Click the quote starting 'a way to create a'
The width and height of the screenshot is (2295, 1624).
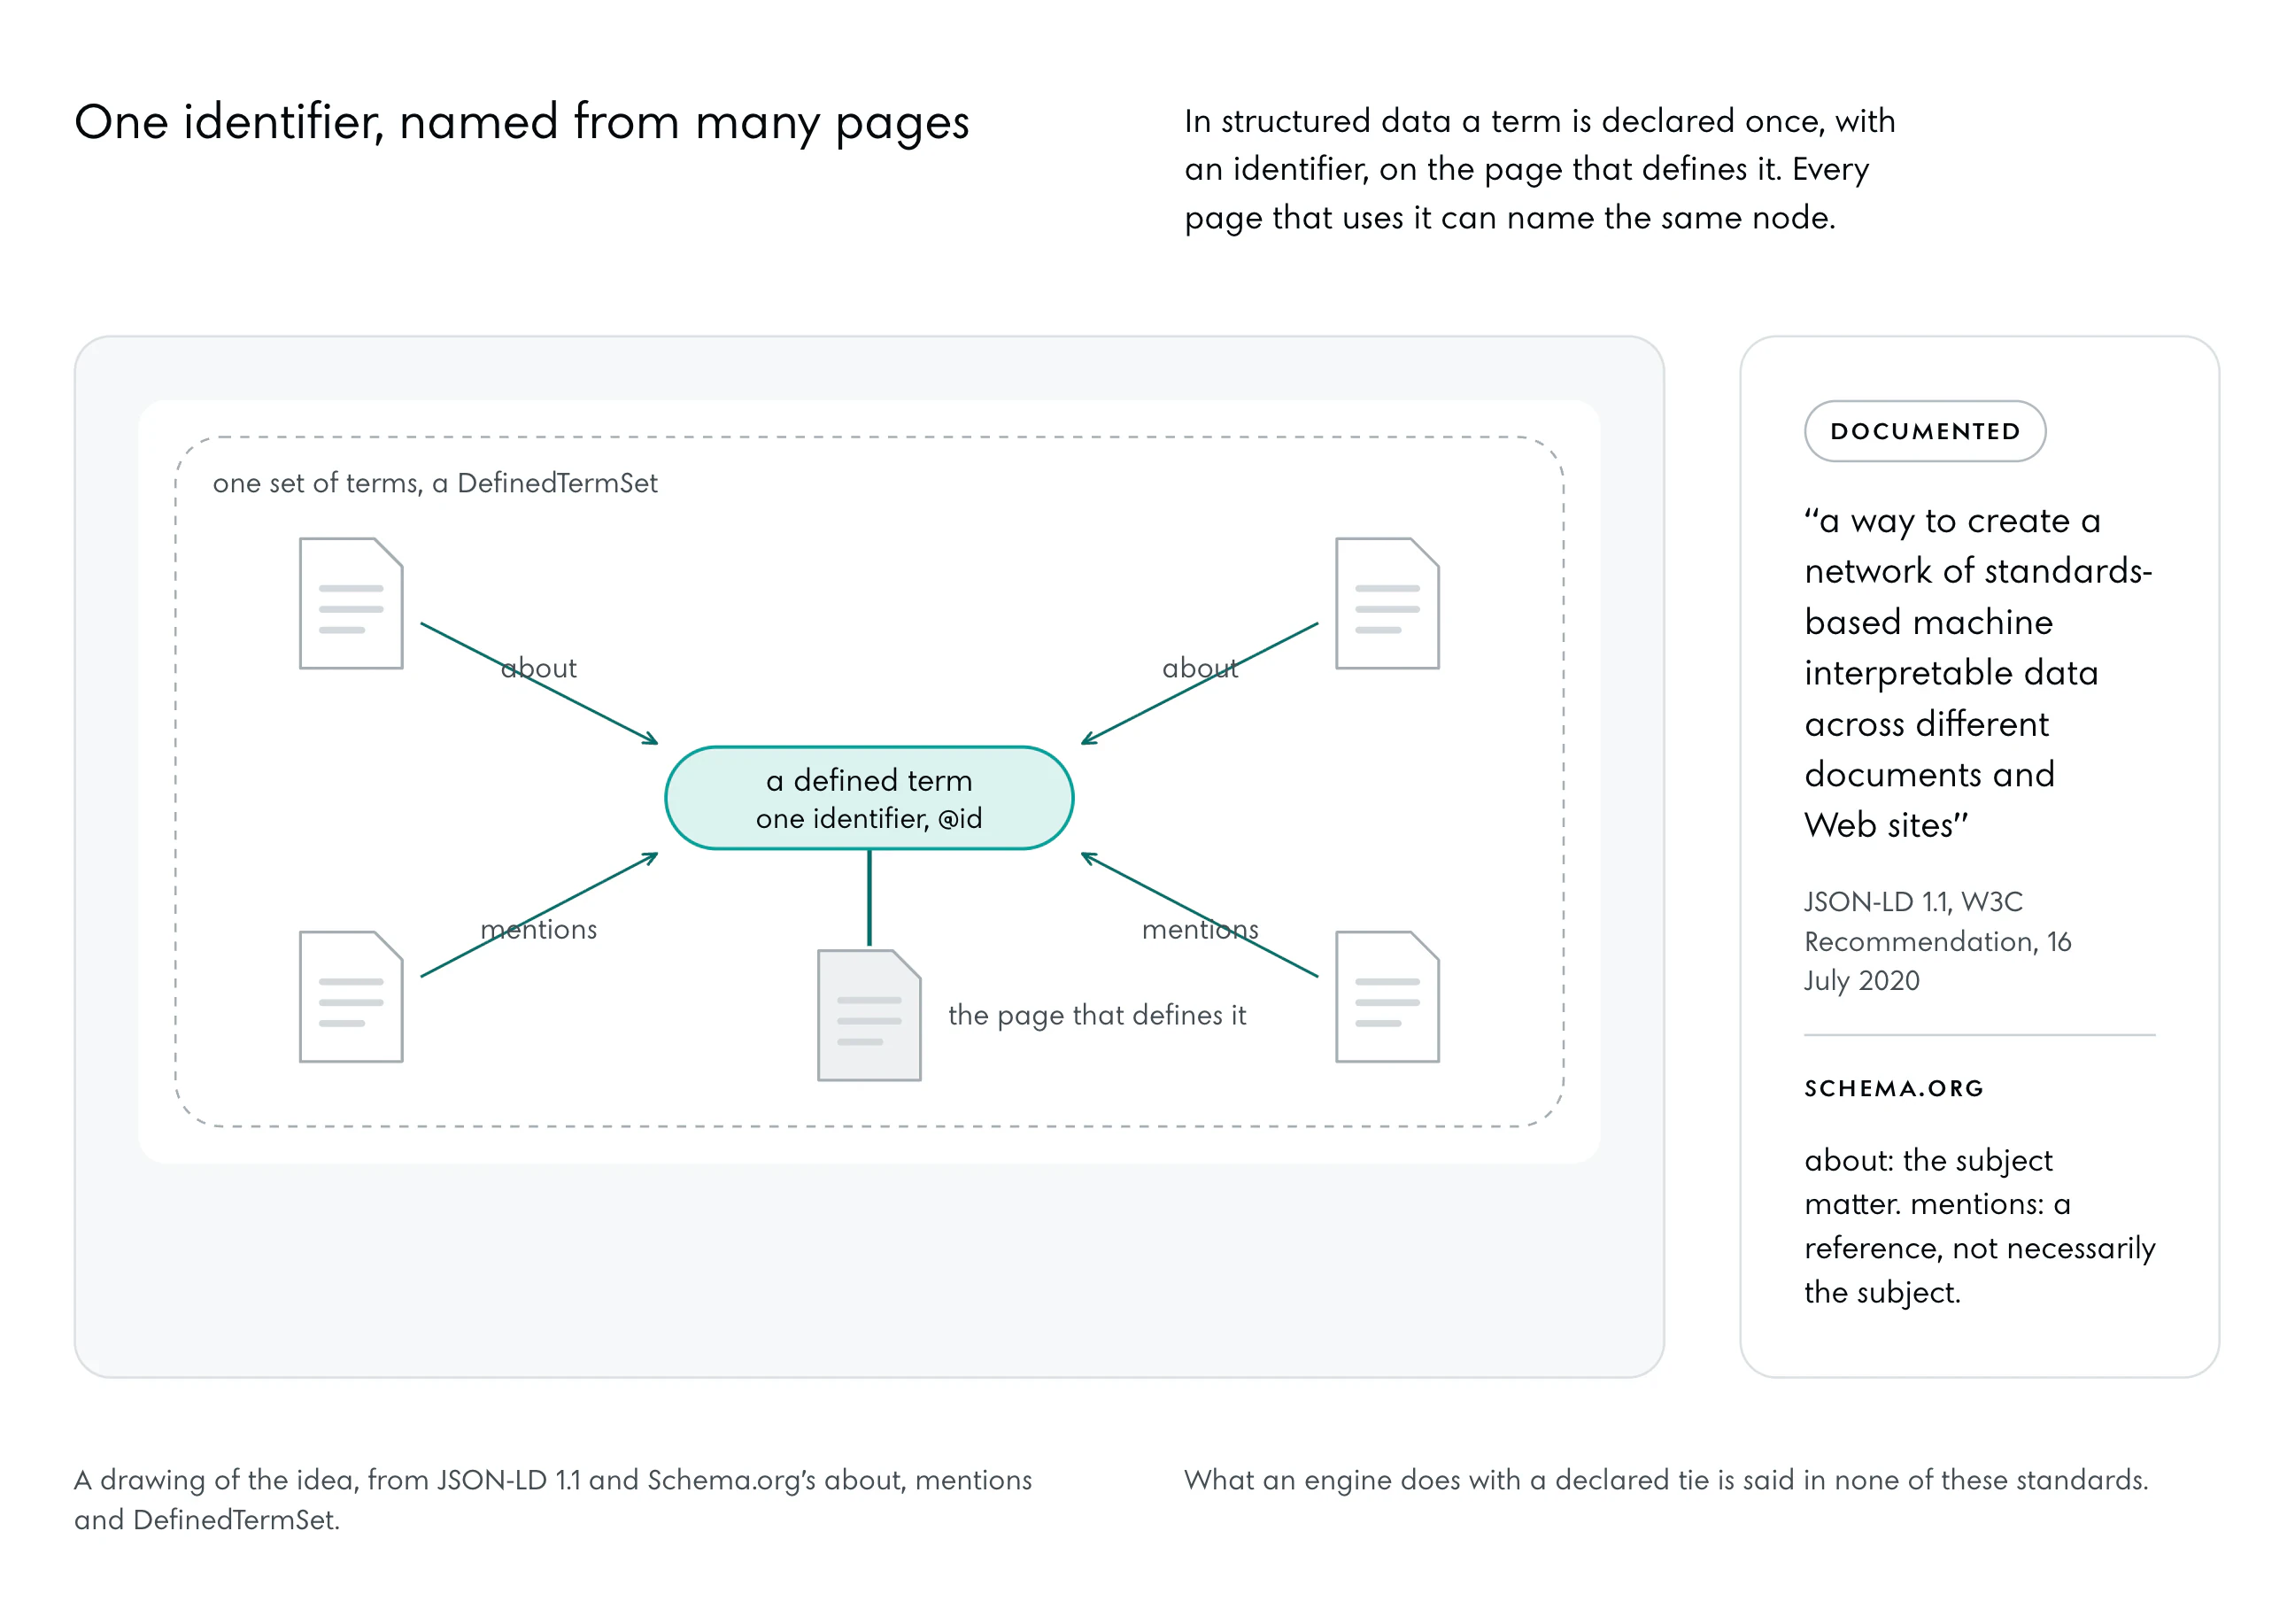pos(1978,672)
